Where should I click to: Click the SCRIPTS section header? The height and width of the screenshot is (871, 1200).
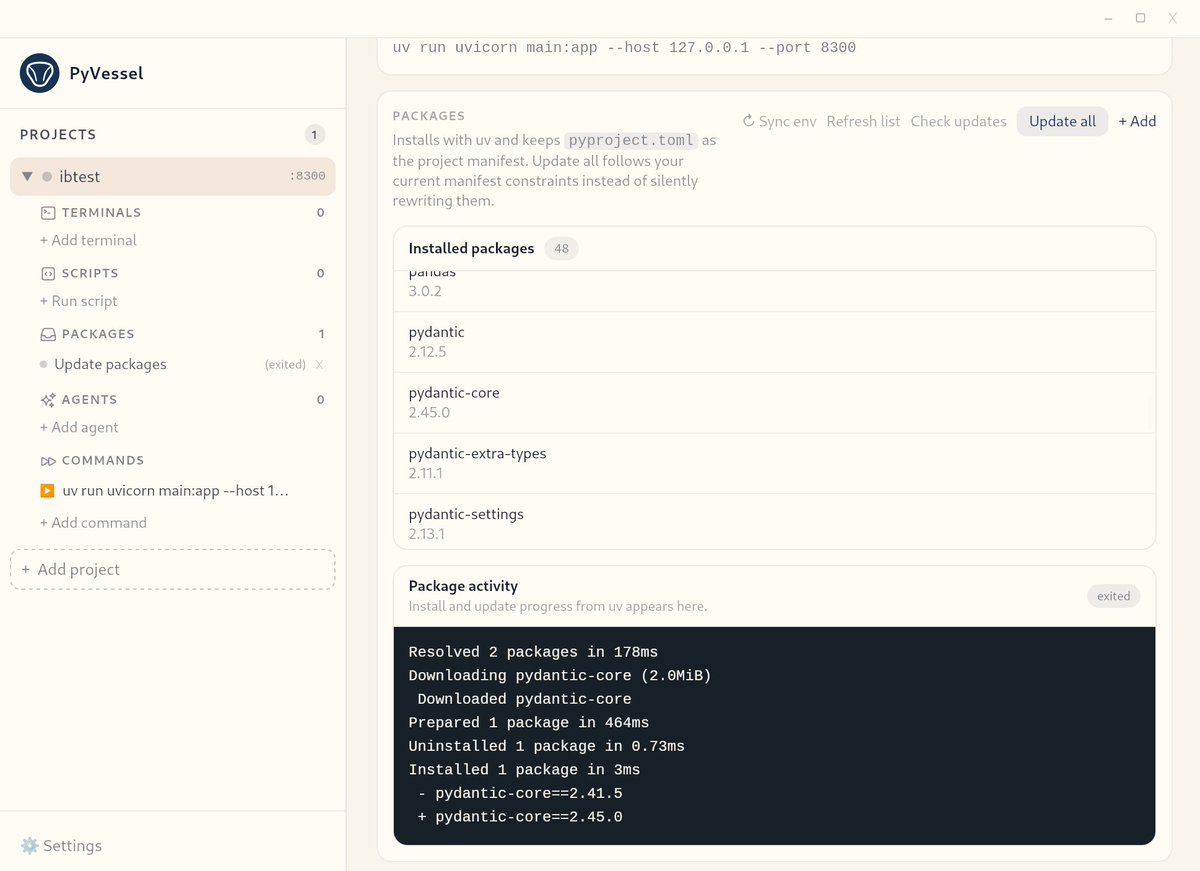[90, 274]
